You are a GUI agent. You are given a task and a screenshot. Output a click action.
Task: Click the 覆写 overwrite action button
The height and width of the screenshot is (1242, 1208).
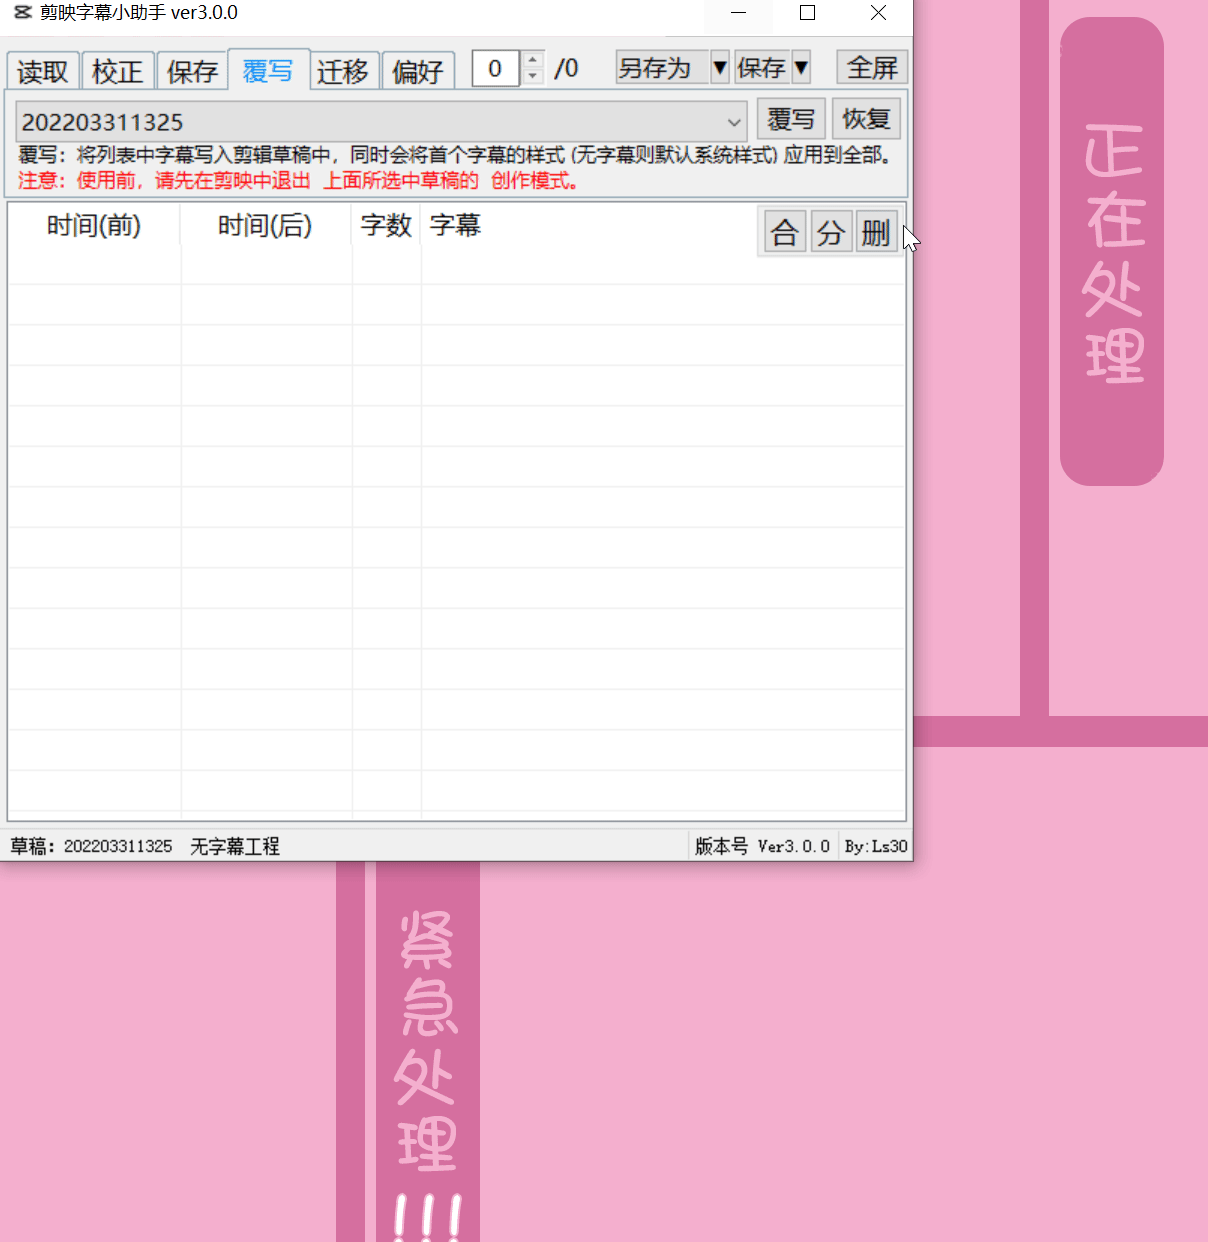click(x=791, y=118)
